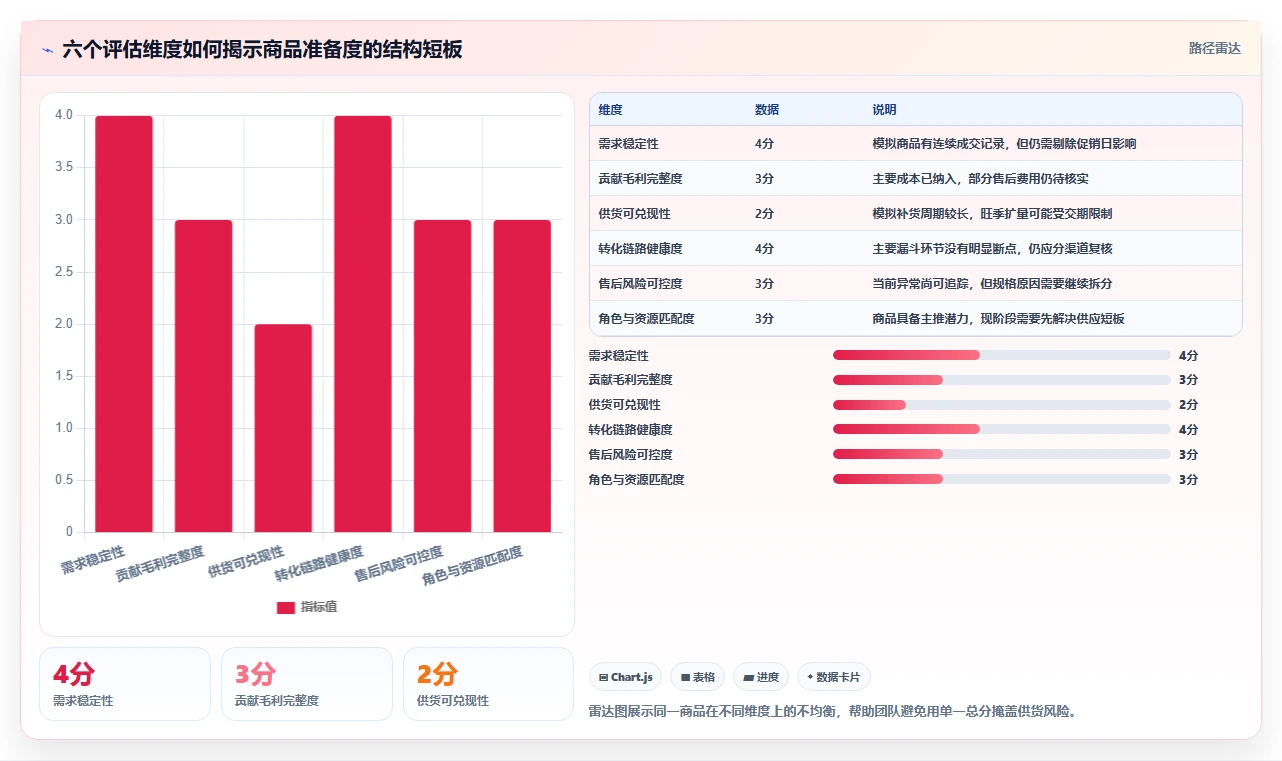Click the 售后风险可控度 bar in chart
This screenshot has height=761, width=1282.
442,376
